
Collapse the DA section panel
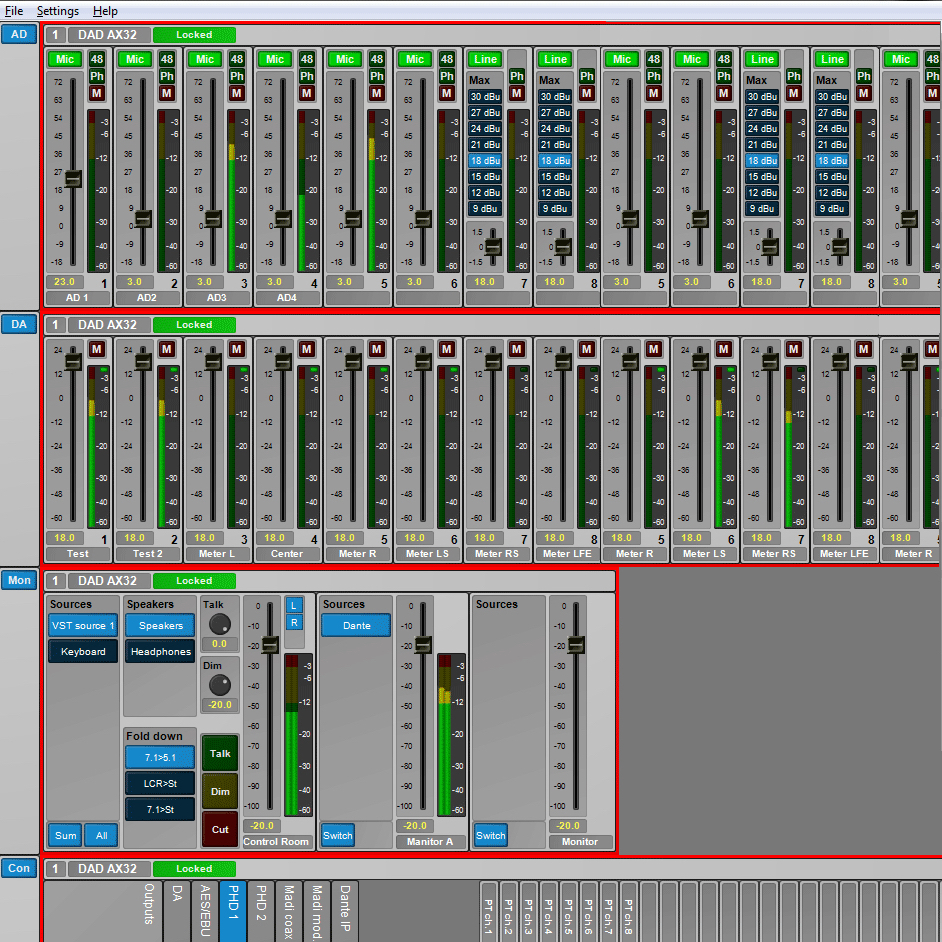coord(18,324)
